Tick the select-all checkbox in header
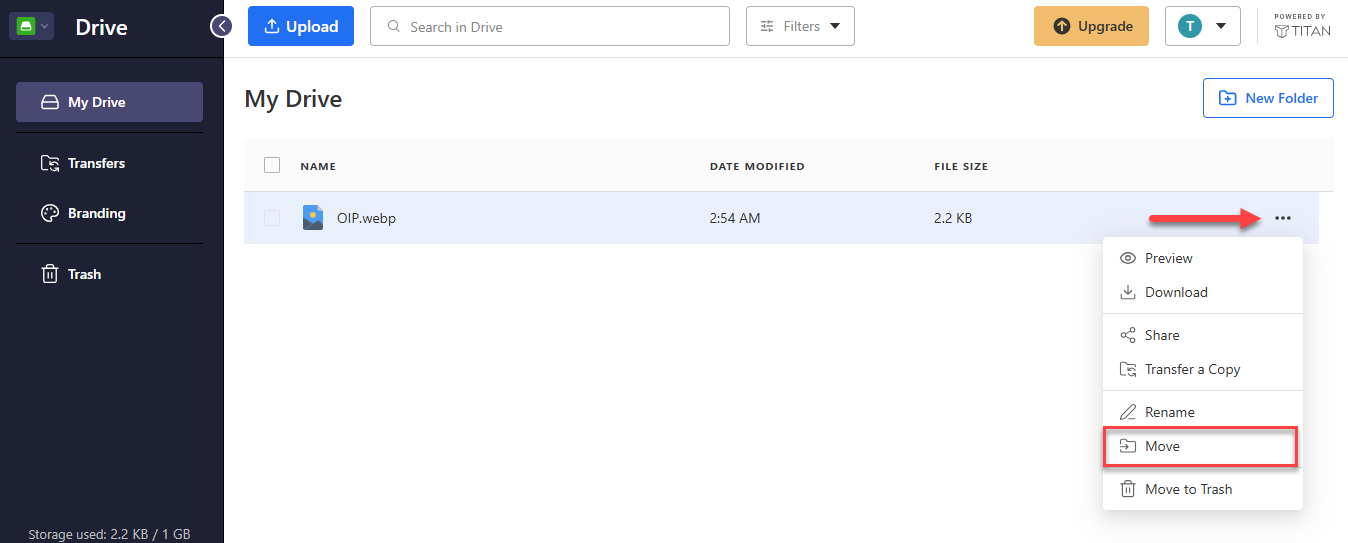The image size is (1348, 543). [x=272, y=165]
